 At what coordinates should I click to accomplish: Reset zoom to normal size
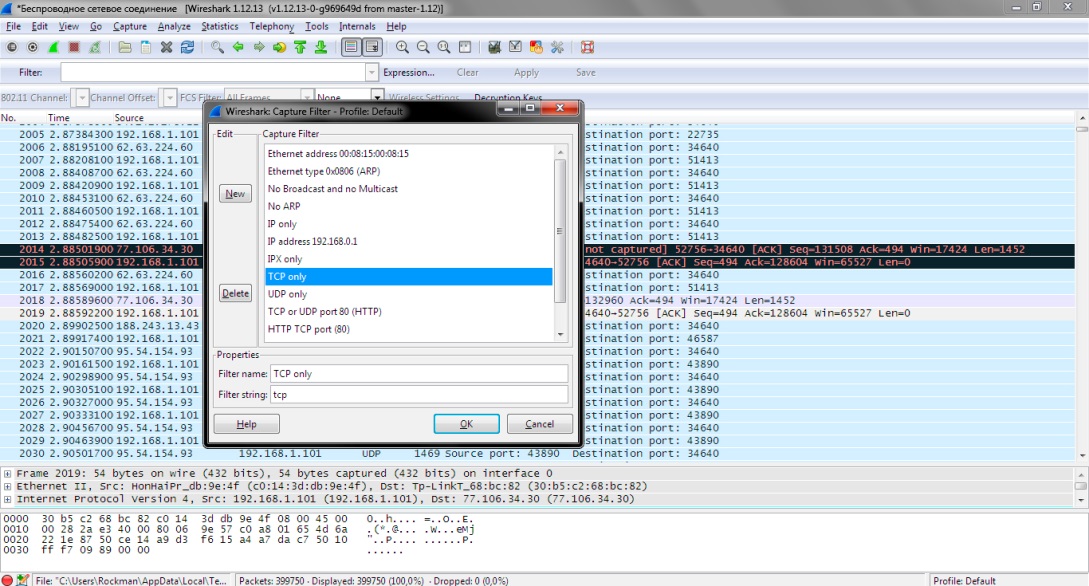click(x=444, y=47)
